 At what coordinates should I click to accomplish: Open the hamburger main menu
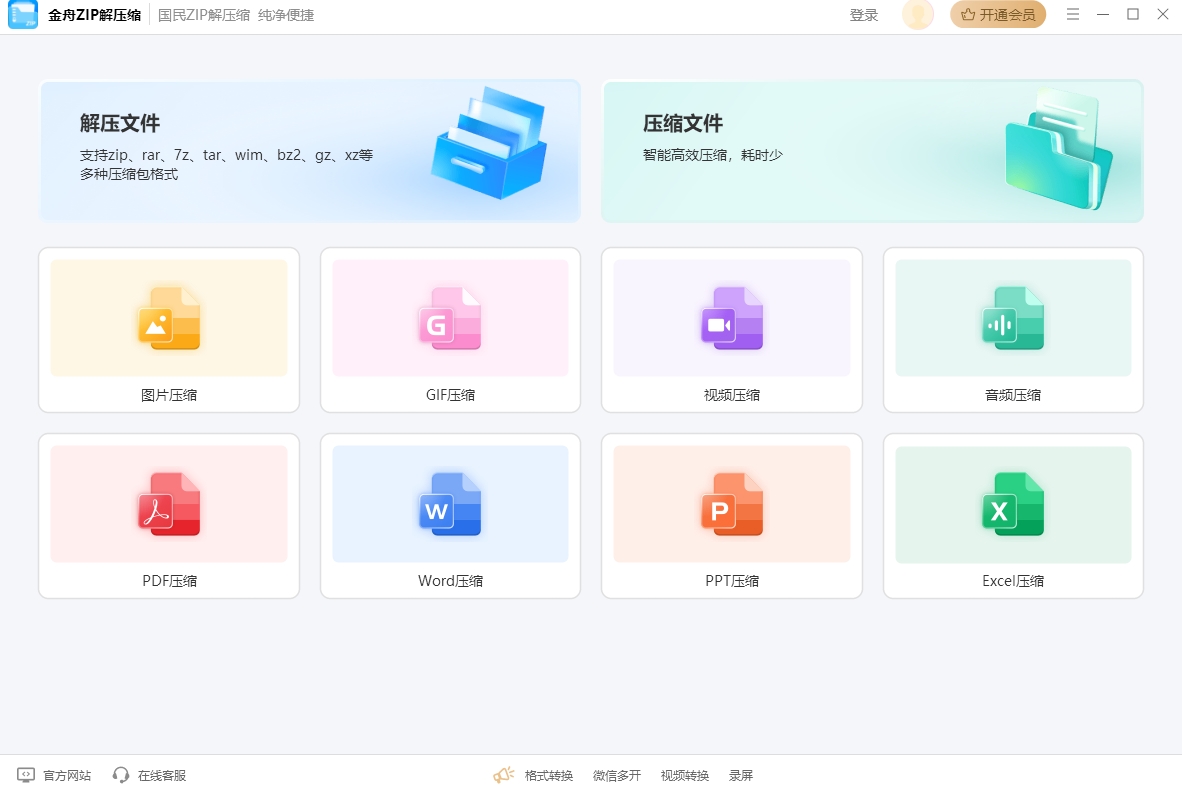coord(1073,15)
